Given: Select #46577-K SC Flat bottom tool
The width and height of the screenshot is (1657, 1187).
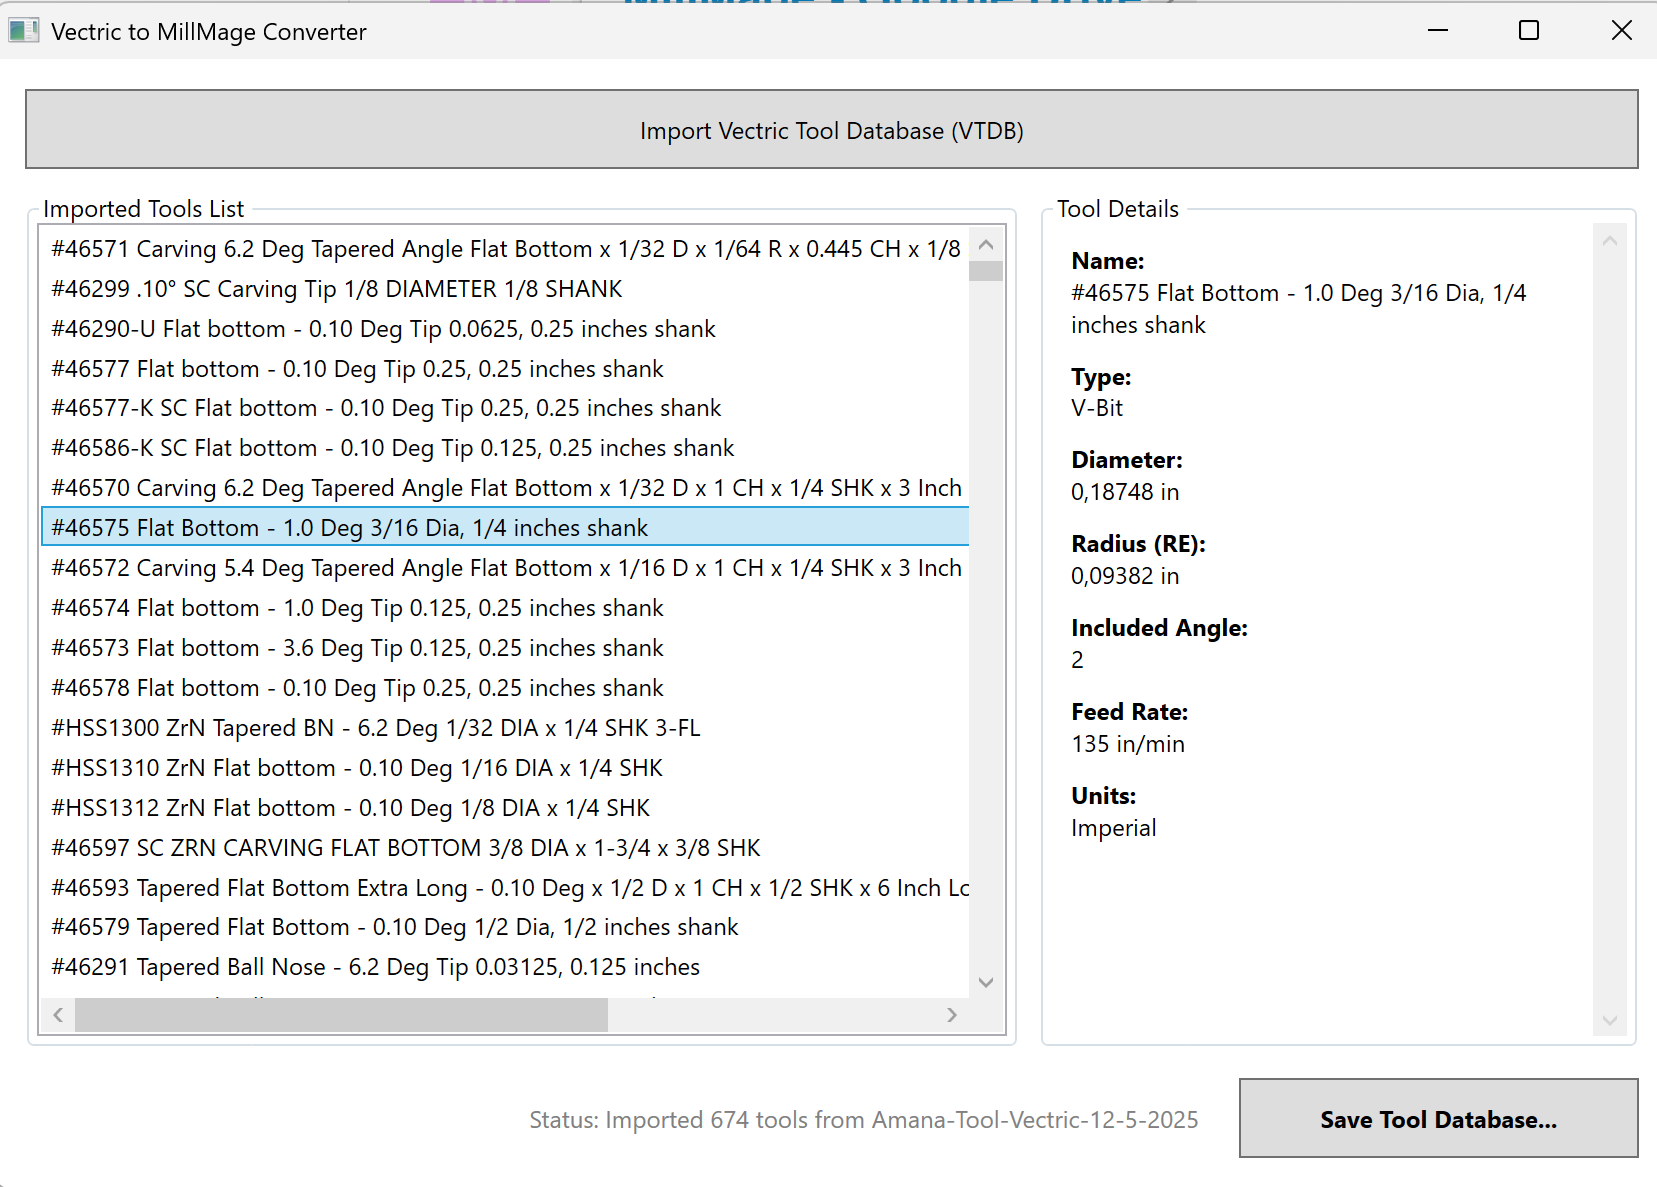Looking at the screenshot, I should click(386, 408).
